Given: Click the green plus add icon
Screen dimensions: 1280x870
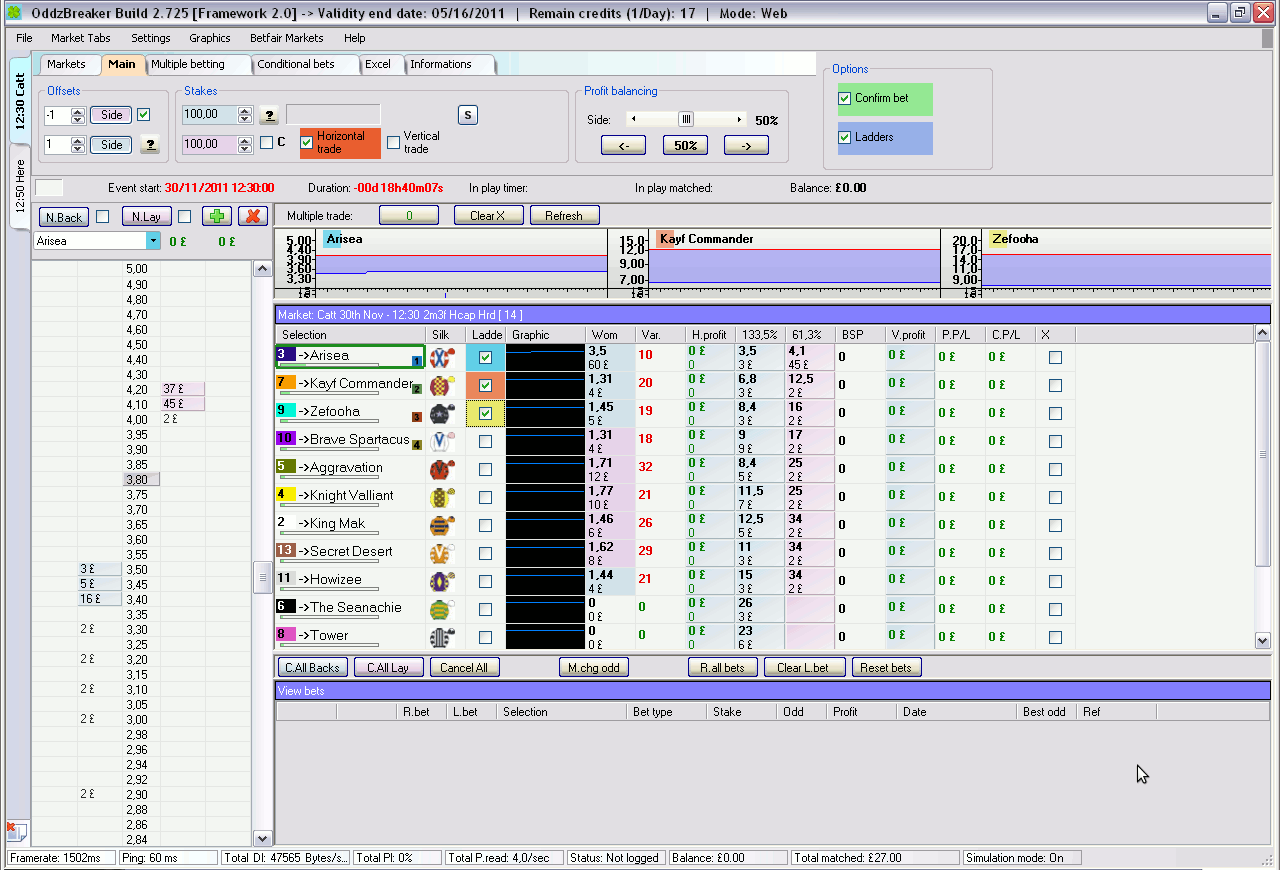Looking at the screenshot, I should [x=217, y=216].
